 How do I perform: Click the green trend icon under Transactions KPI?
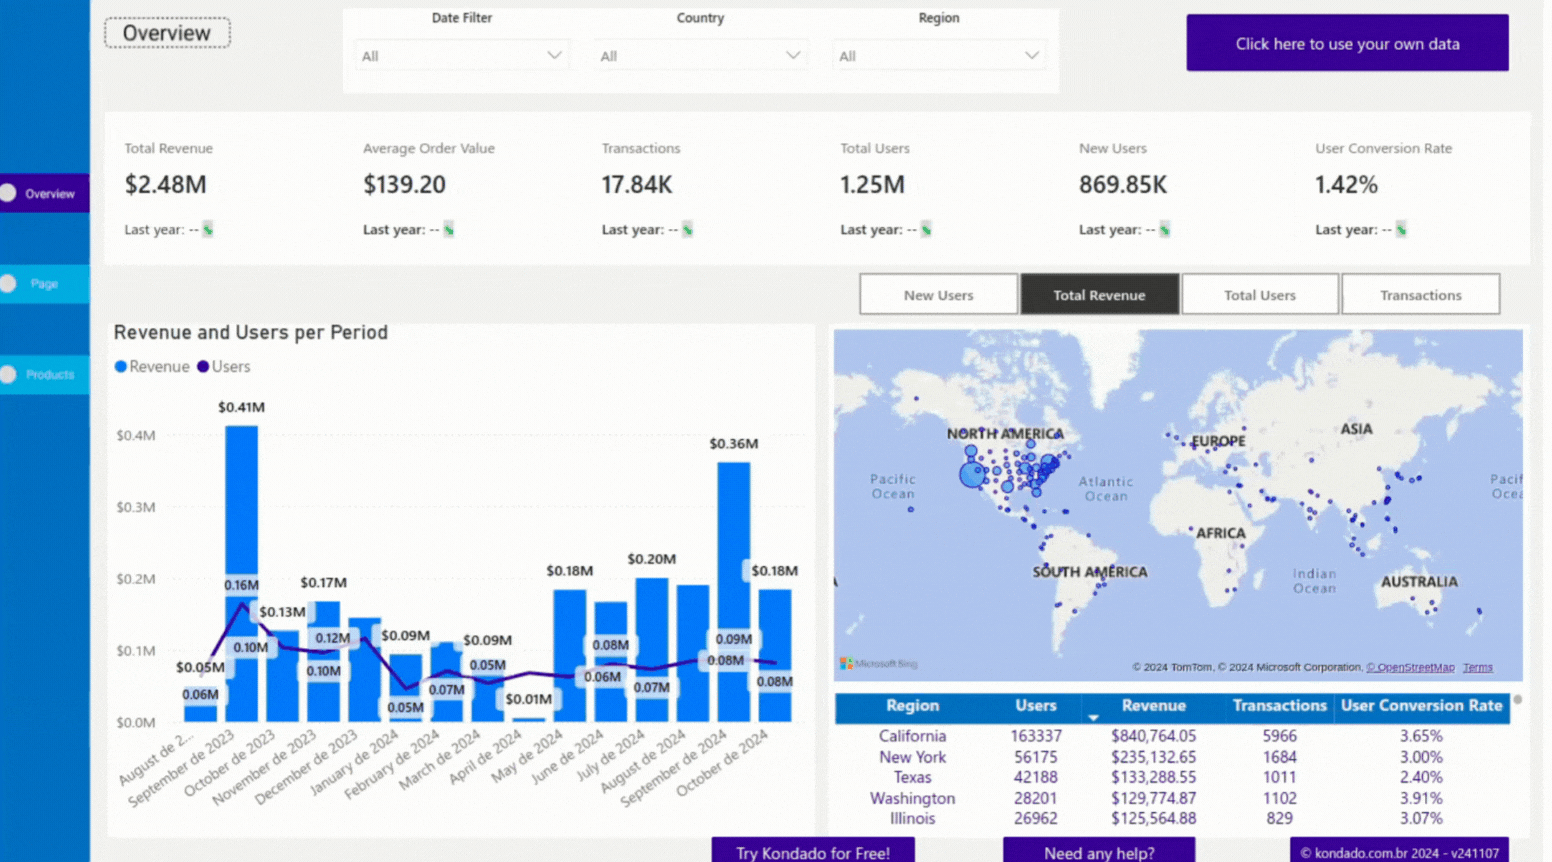688,229
